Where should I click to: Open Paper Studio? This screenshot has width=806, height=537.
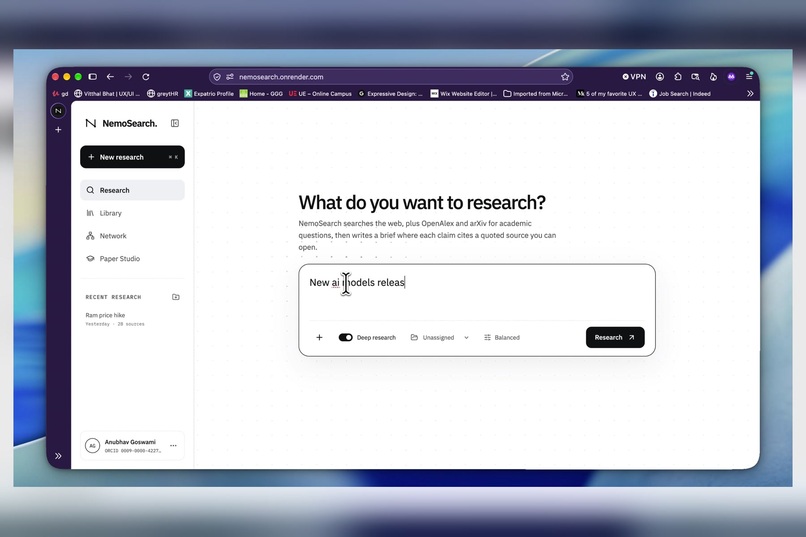point(132,258)
